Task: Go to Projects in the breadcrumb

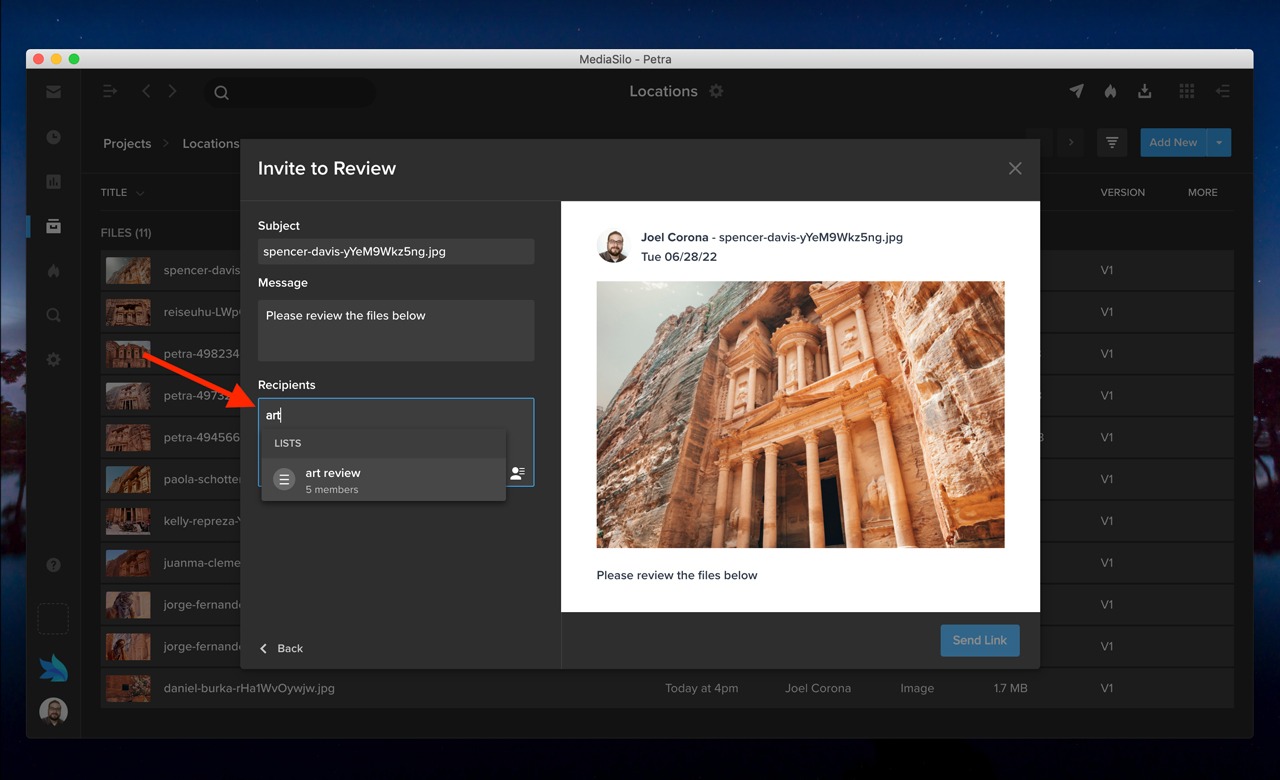Action: [x=127, y=144]
